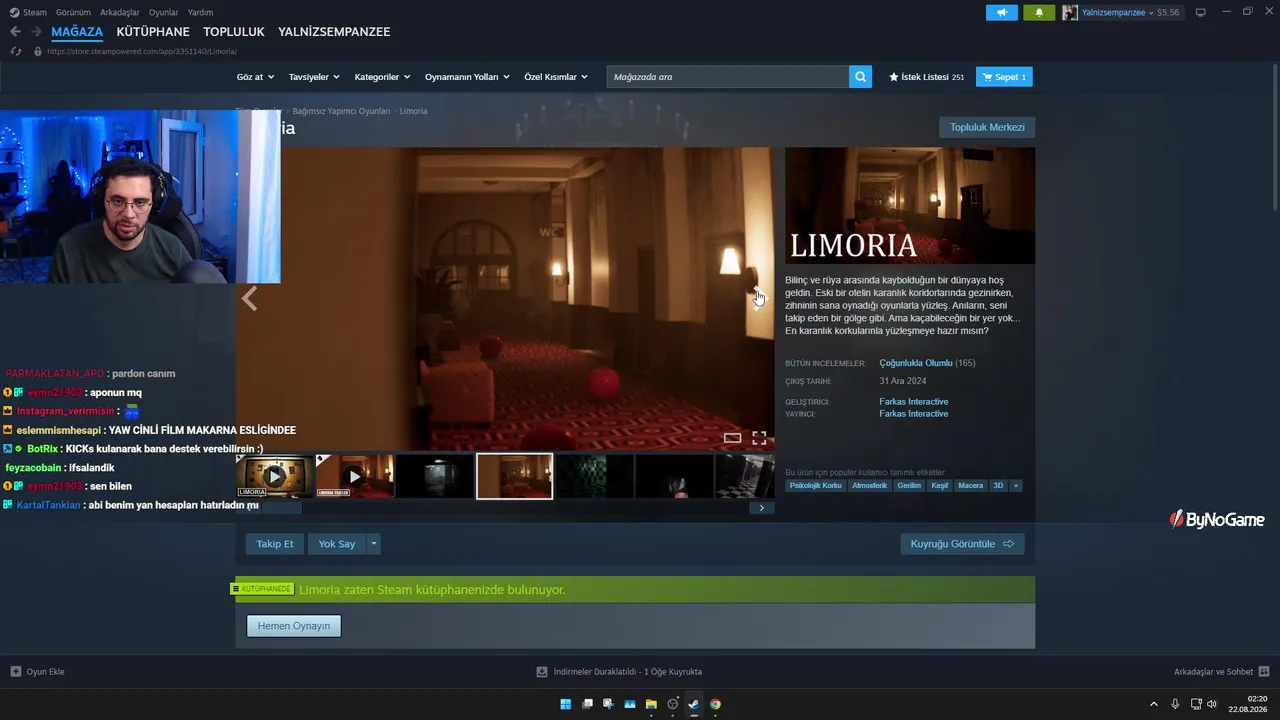Screen dimensions: 1280x720
Task: Open the green notifications bell
Action: tap(1039, 13)
